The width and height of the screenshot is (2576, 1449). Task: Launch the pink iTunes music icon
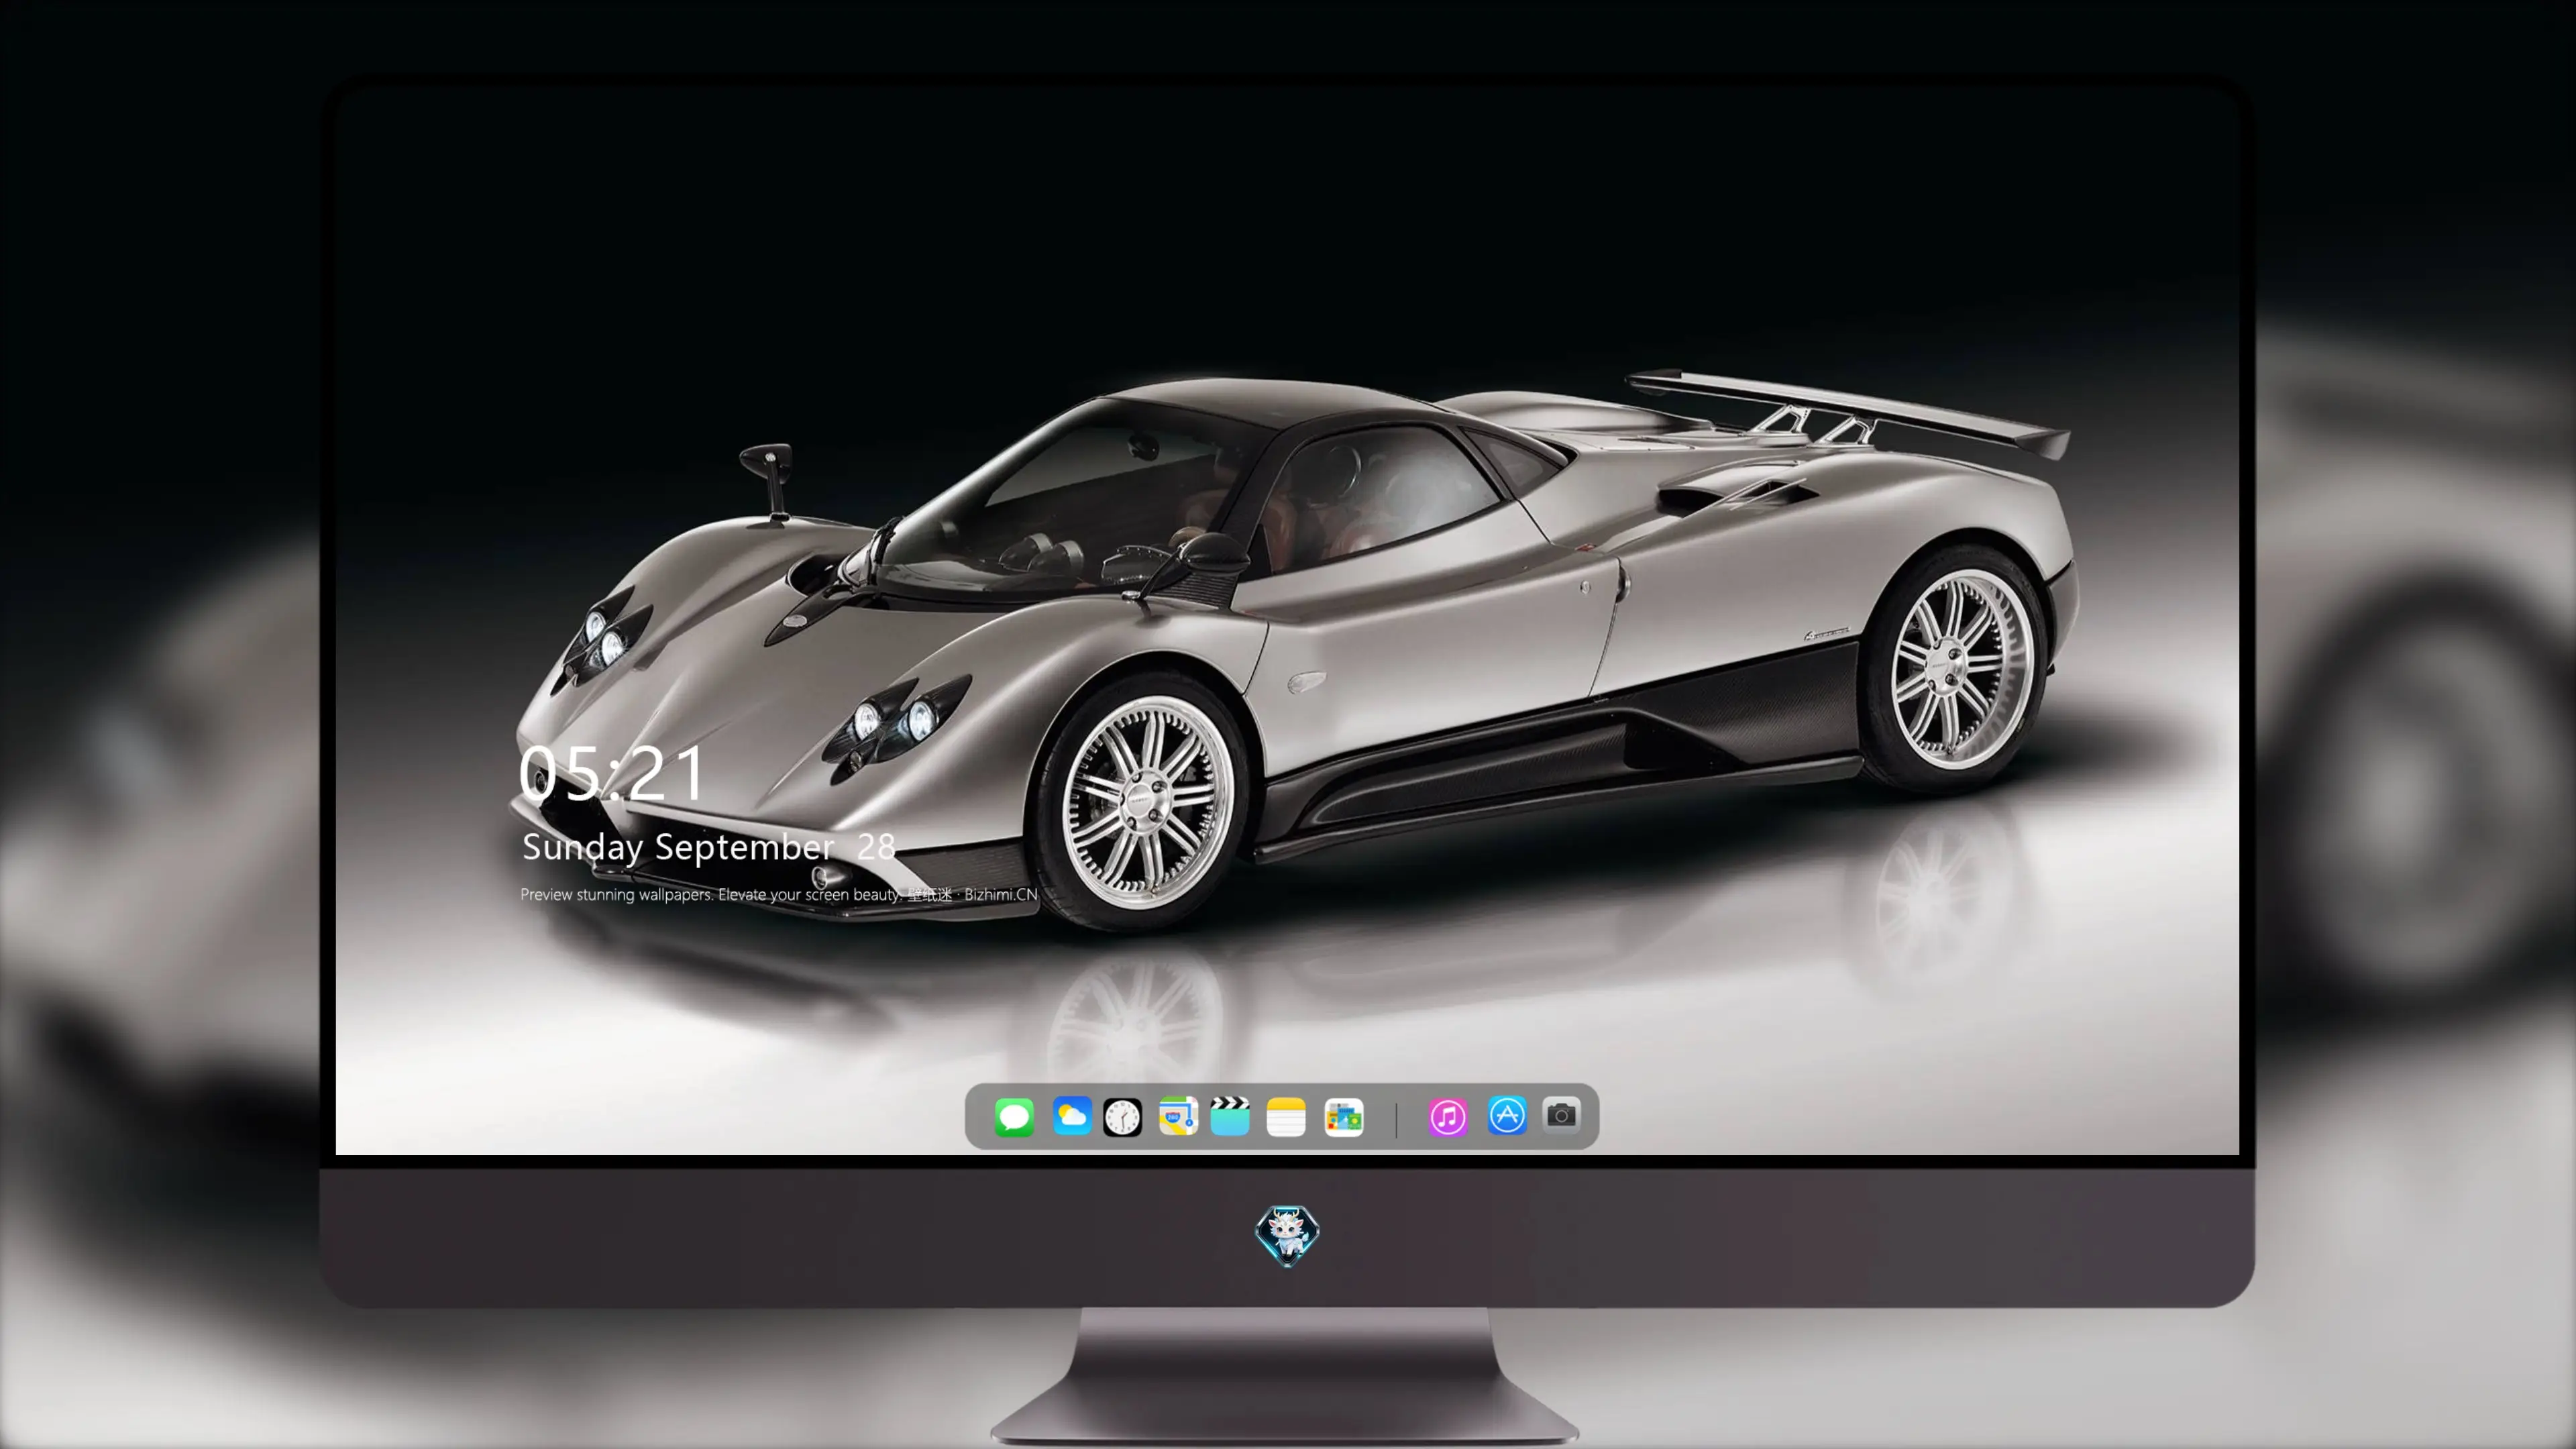tap(1448, 1117)
